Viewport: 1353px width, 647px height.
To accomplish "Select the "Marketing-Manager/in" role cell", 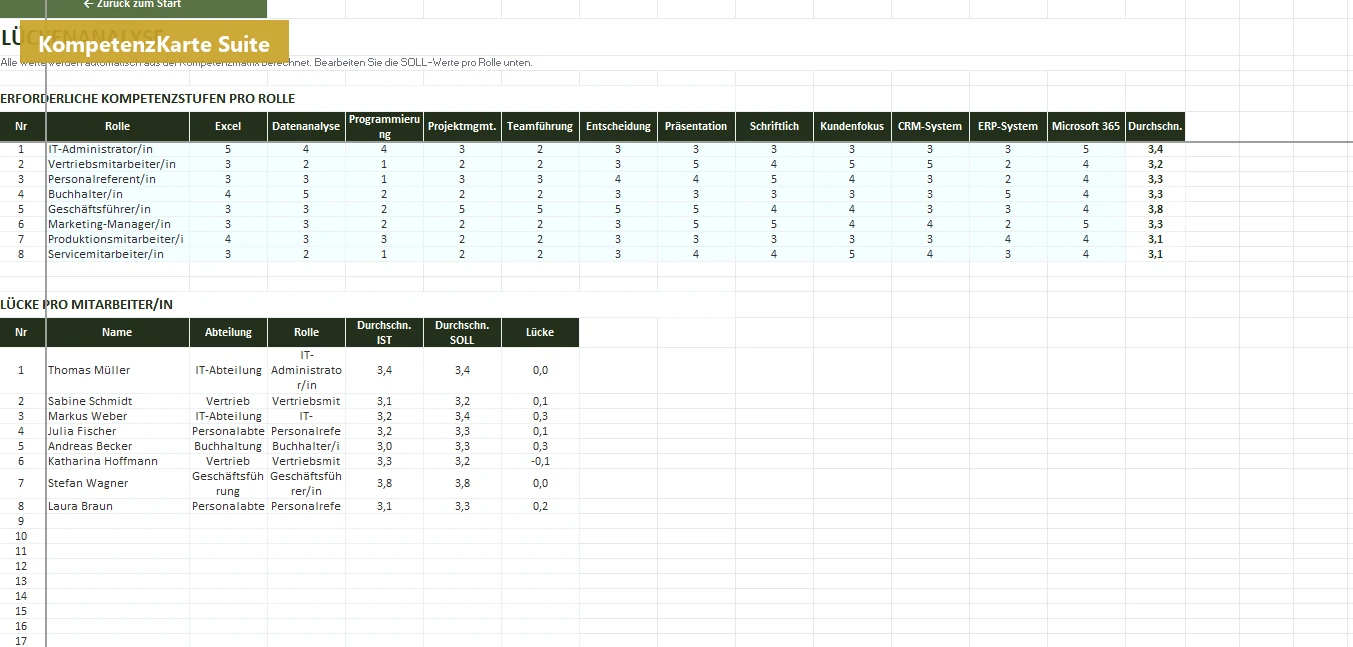I will 118,224.
